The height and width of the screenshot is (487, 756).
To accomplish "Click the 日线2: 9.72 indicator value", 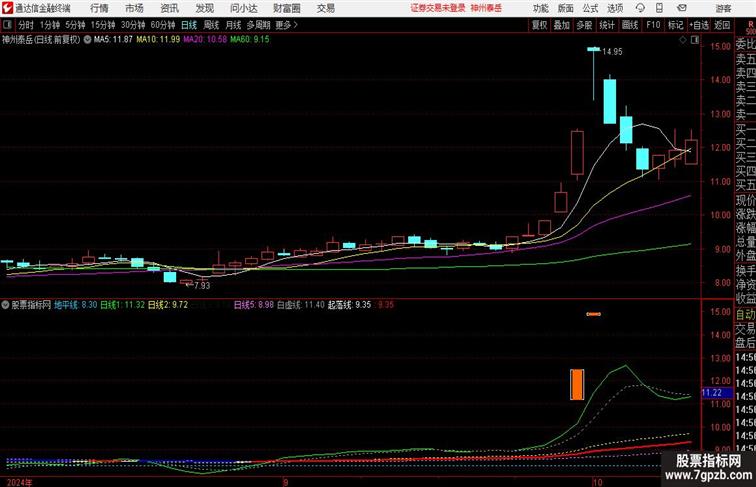I will pos(168,305).
